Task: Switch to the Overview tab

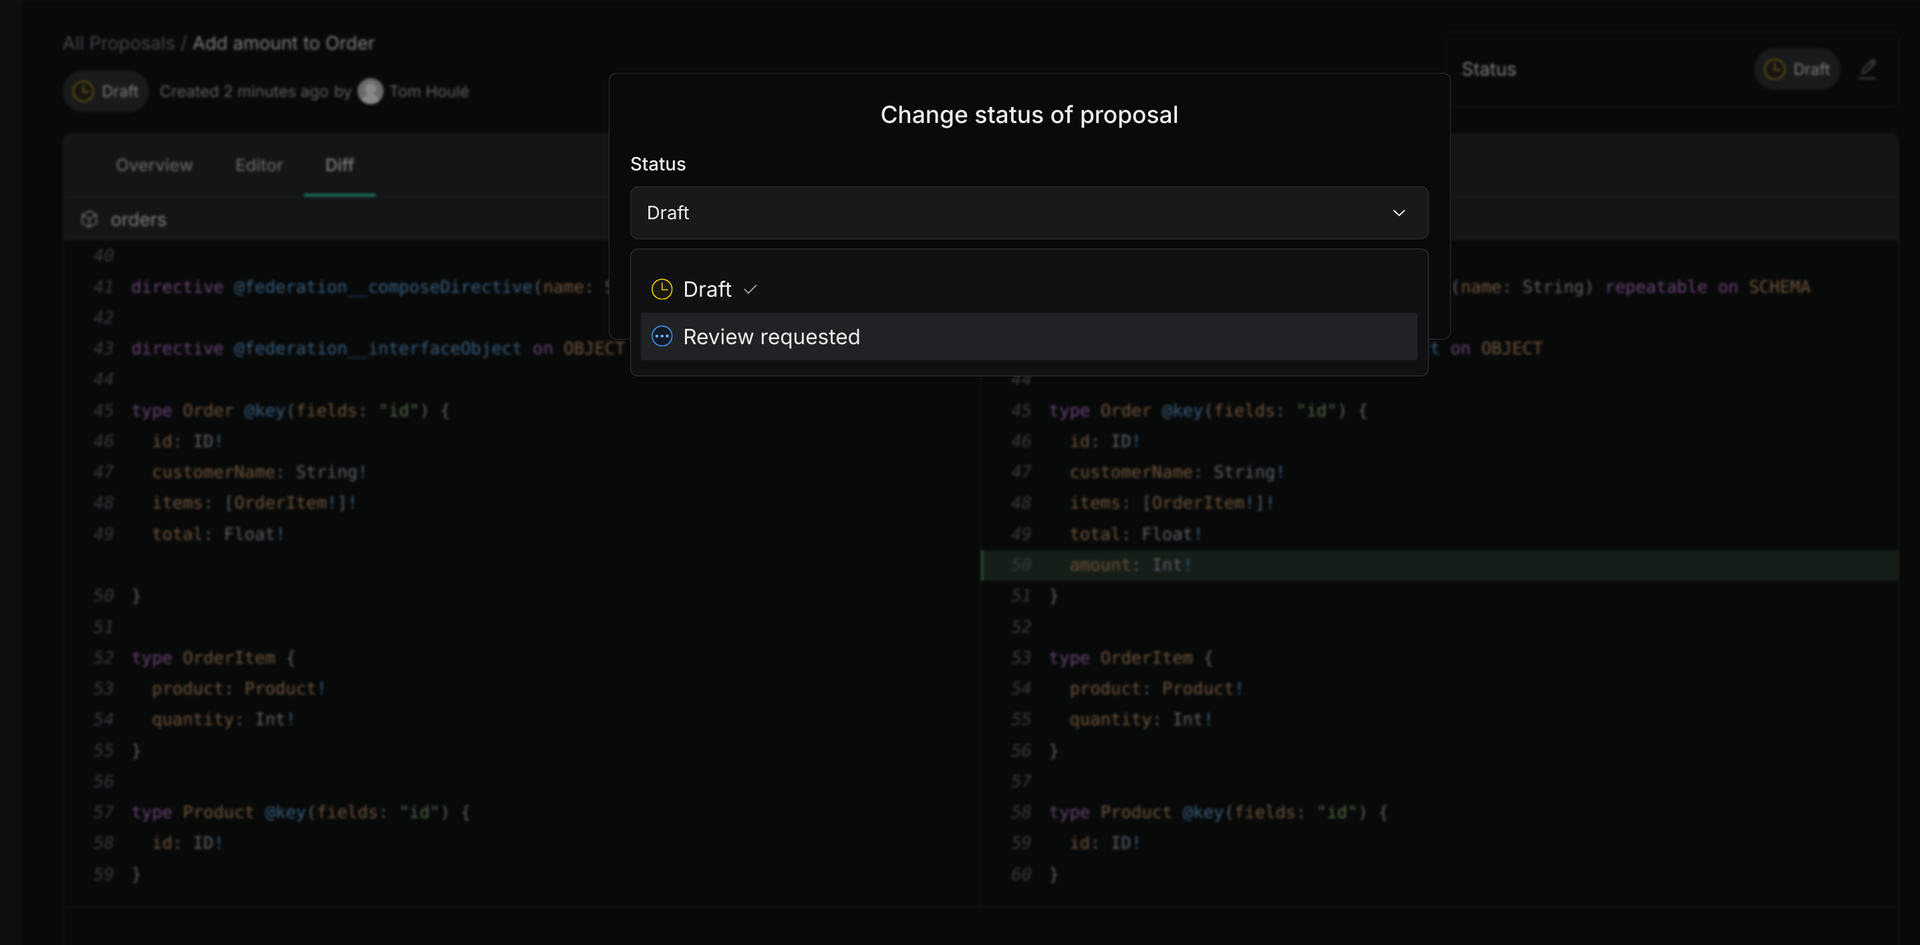Action: point(154,165)
